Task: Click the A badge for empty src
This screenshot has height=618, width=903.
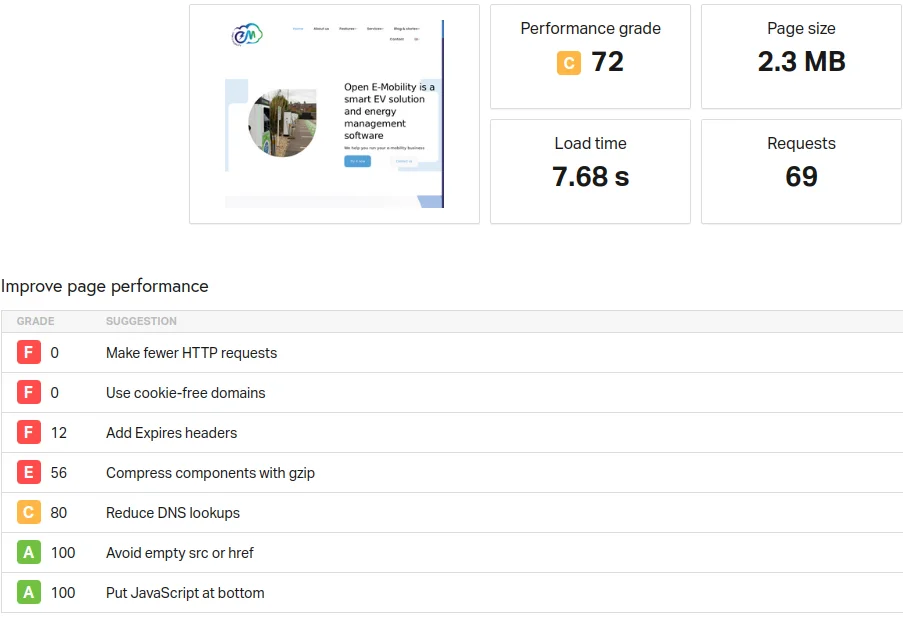Action: (x=28, y=553)
